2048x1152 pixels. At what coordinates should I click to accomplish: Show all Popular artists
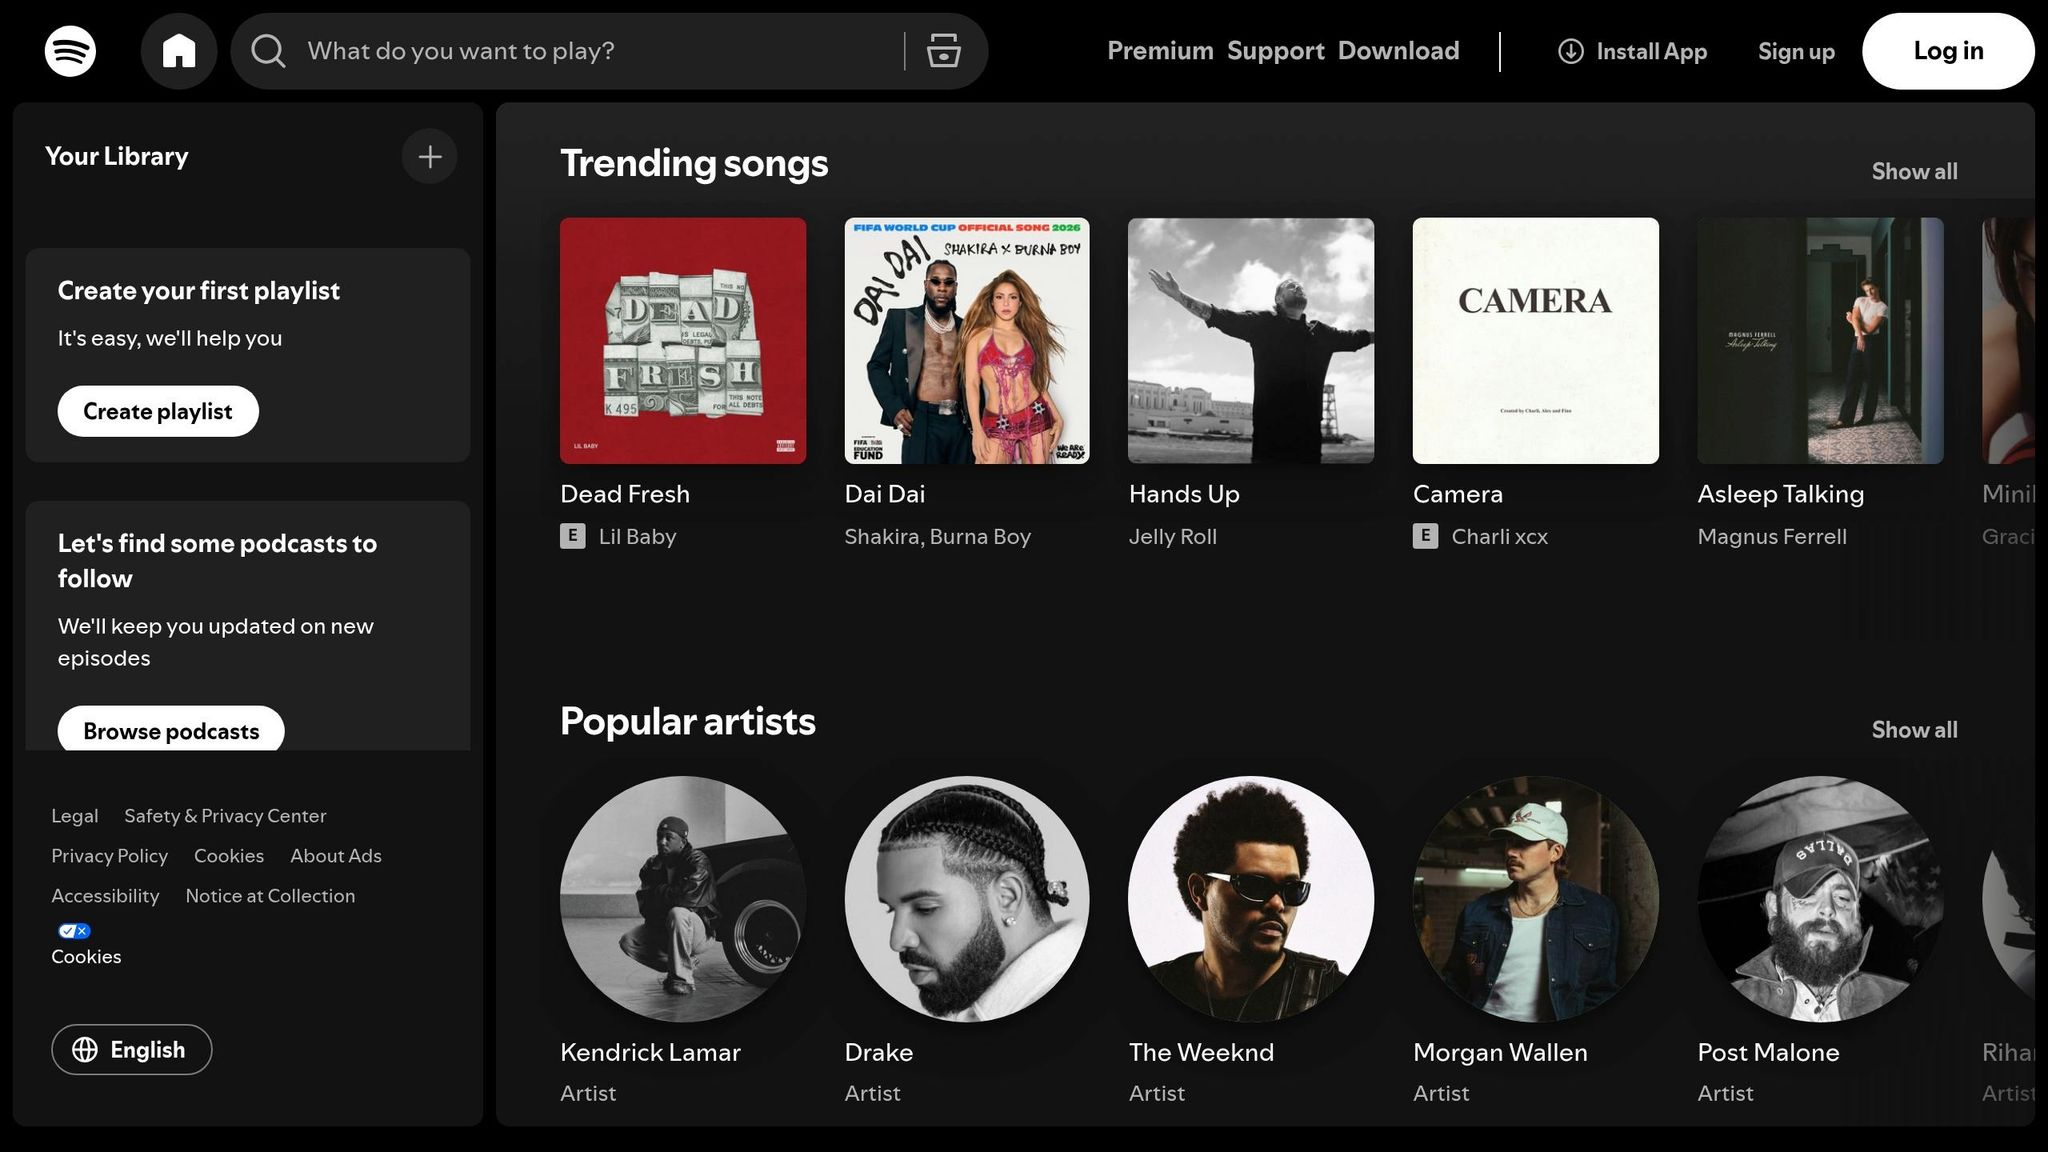coord(1914,730)
